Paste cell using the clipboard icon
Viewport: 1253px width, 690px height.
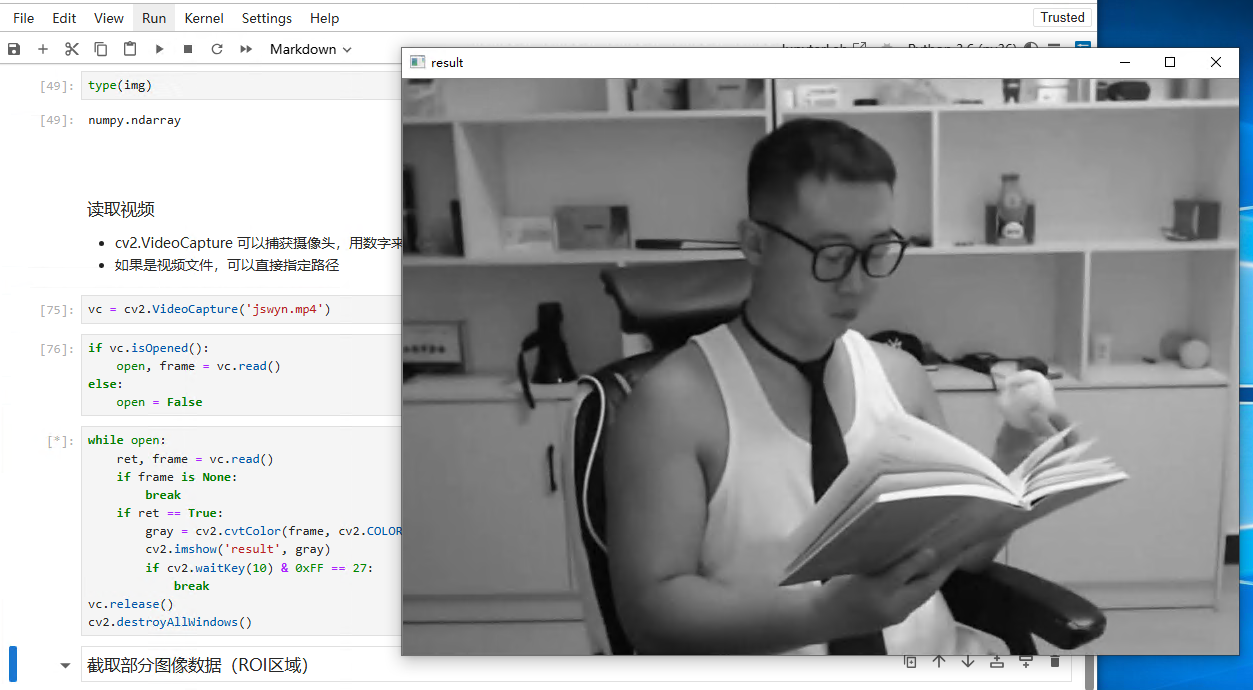point(130,49)
